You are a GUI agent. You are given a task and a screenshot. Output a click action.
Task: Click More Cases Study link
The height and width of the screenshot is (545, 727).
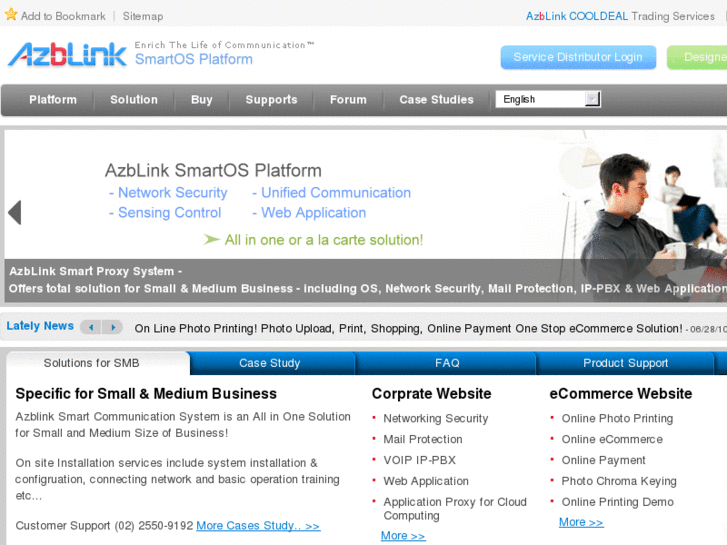tap(258, 526)
